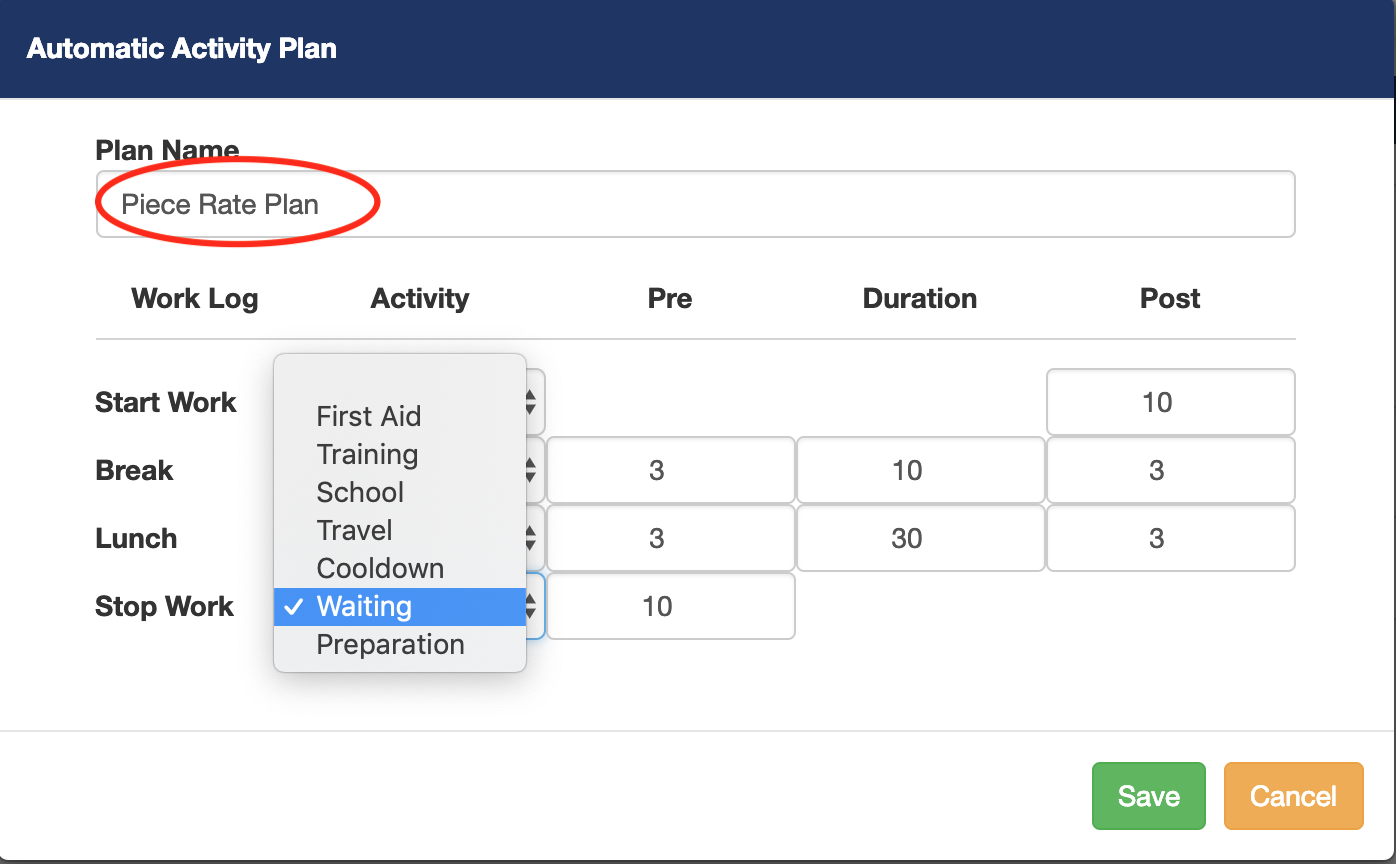This screenshot has height=864, width=1396.
Task: Select the checked Waiting option
Action: click(x=364, y=606)
